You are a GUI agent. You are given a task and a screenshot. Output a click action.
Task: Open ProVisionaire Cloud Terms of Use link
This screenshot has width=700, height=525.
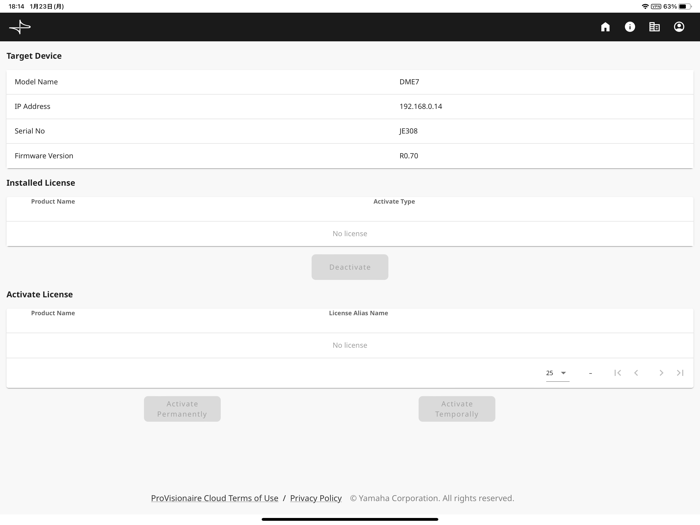(x=214, y=498)
